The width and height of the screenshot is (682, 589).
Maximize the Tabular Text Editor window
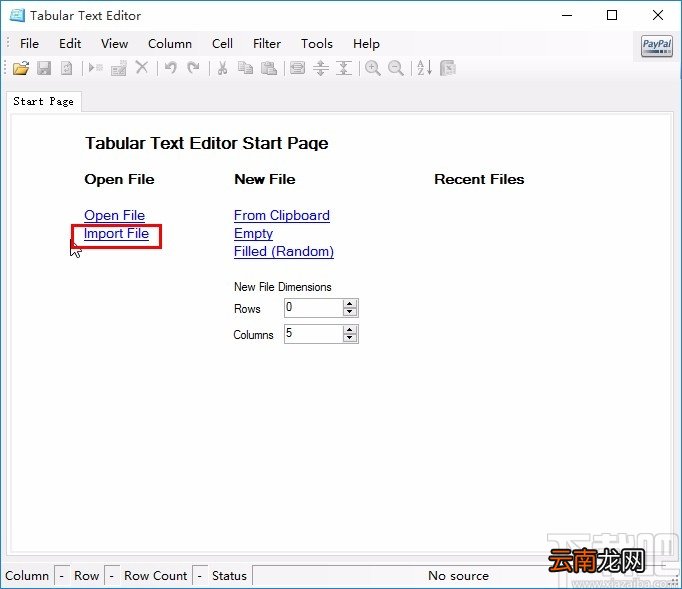coord(612,16)
